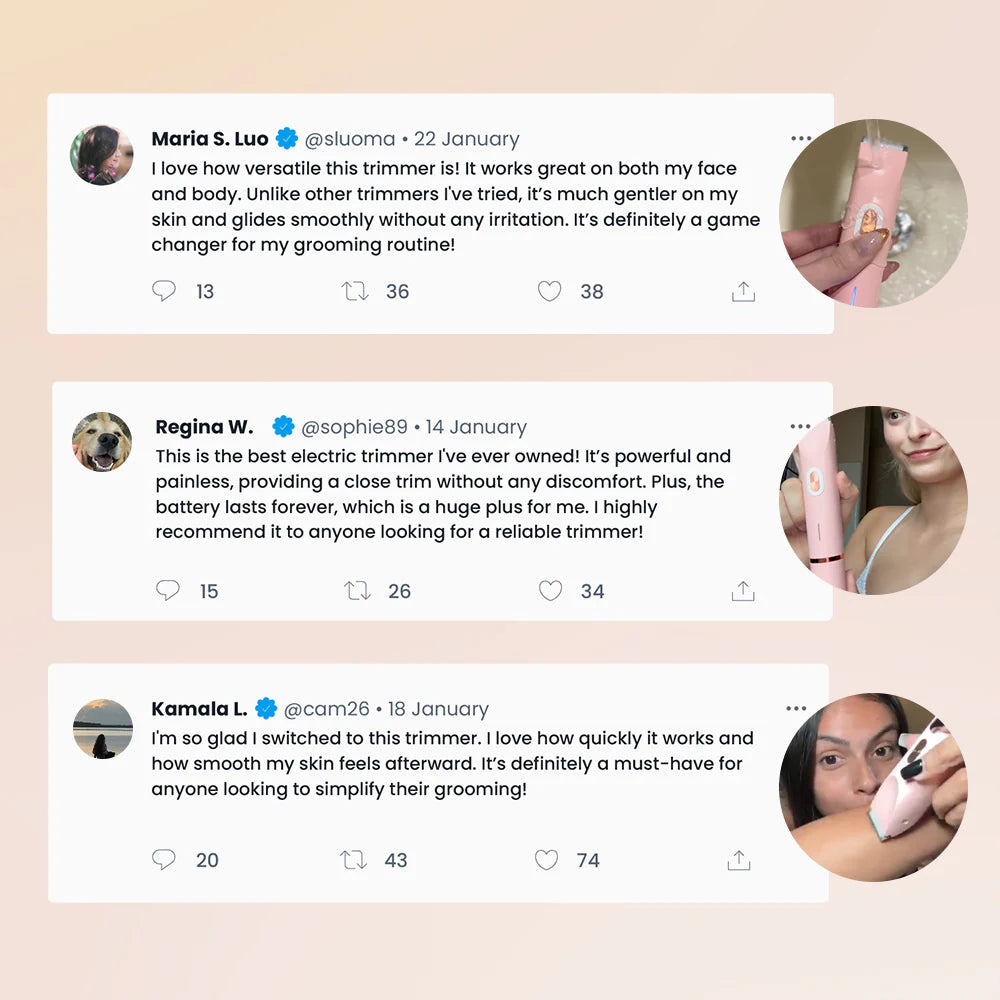Share Maria S. Luo's tweet

coord(743,291)
